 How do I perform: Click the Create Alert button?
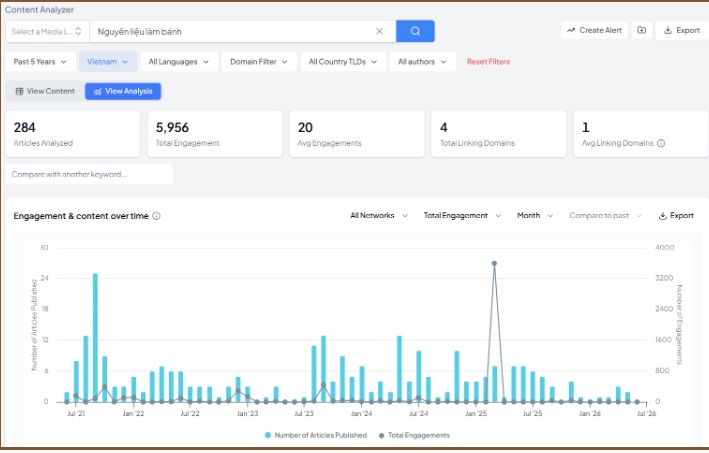594,30
